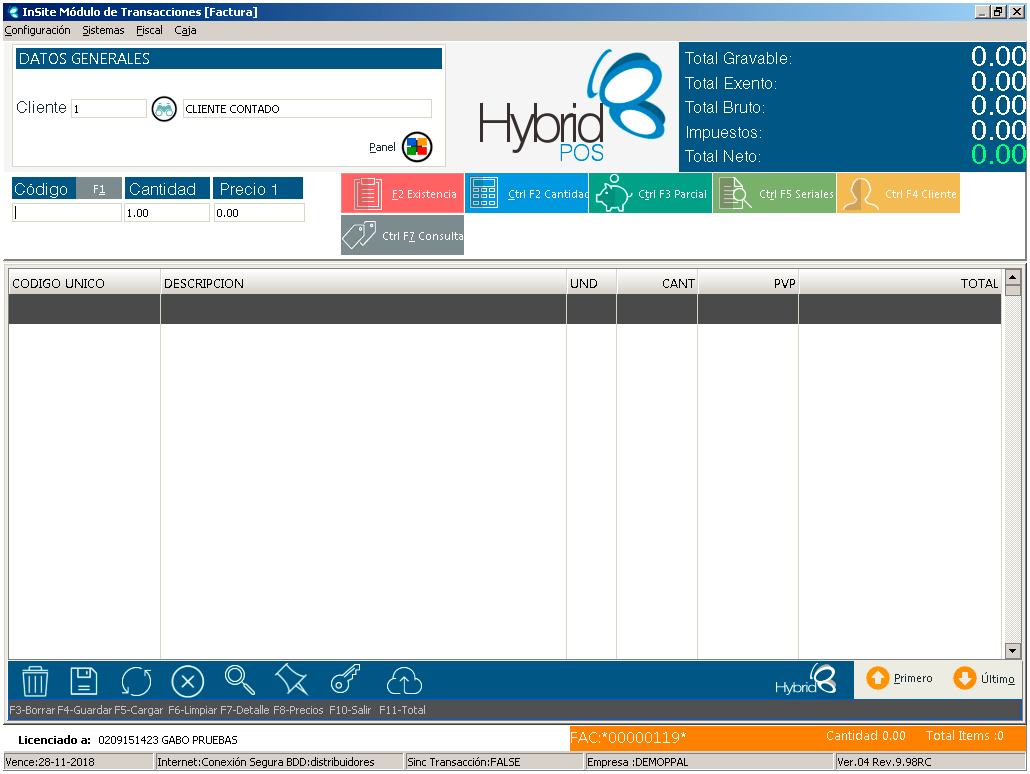Click the F2 Existencia button

pos(402,193)
